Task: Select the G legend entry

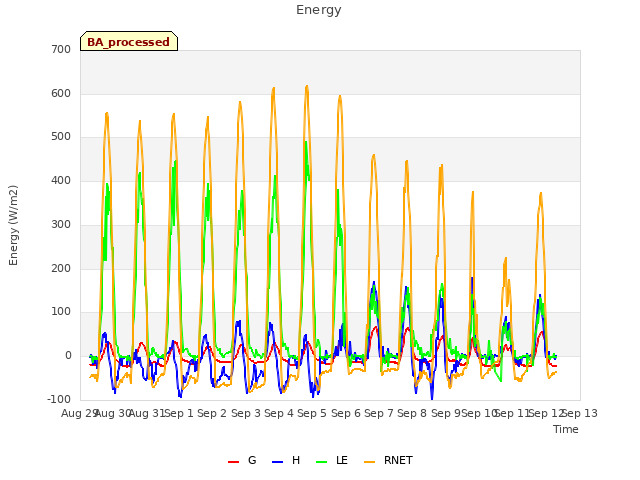Action: [242, 460]
